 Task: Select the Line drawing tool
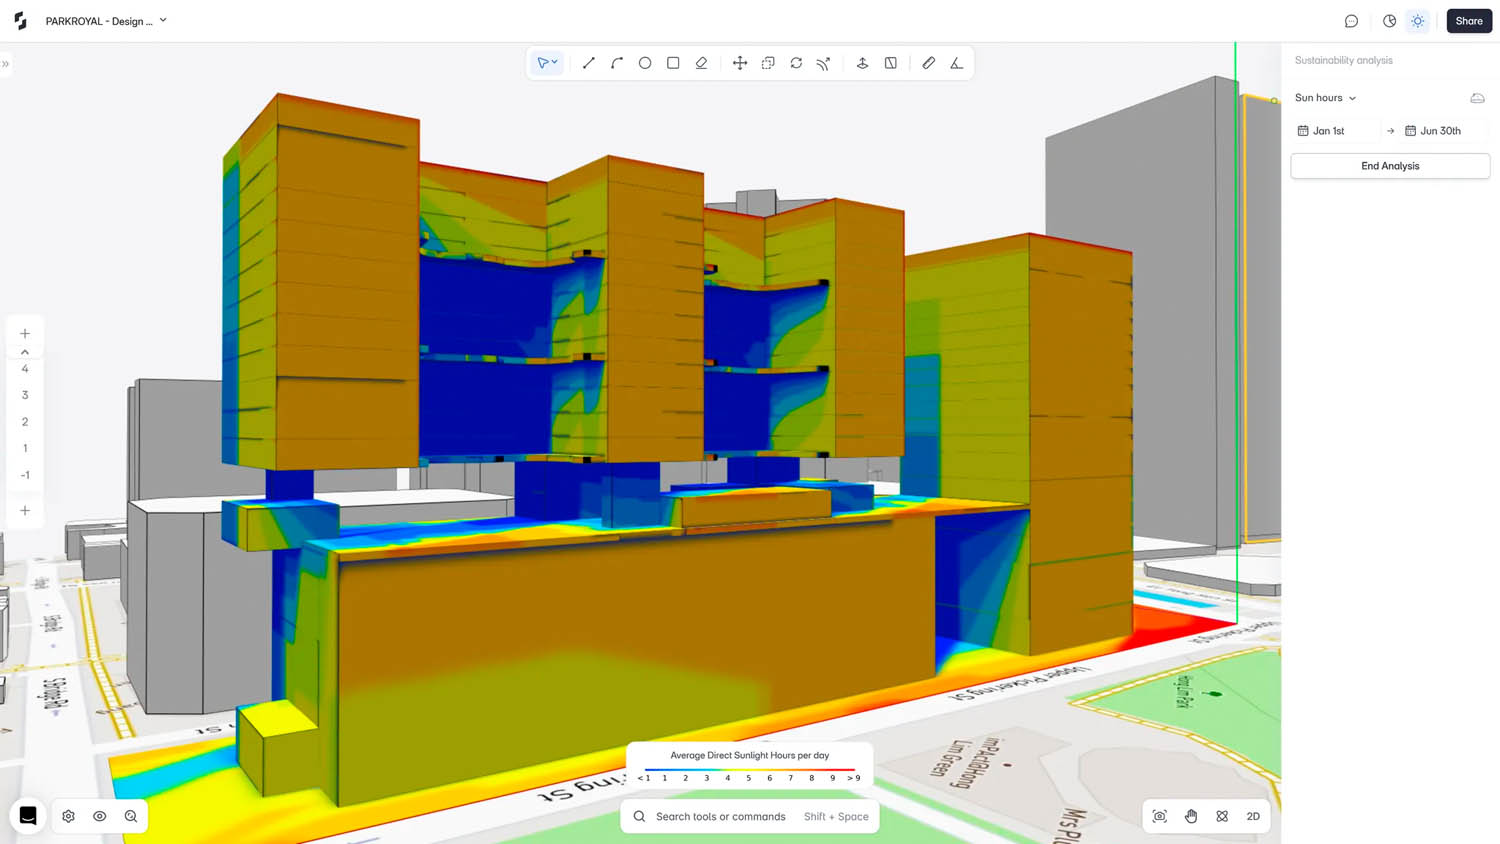tap(588, 63)
